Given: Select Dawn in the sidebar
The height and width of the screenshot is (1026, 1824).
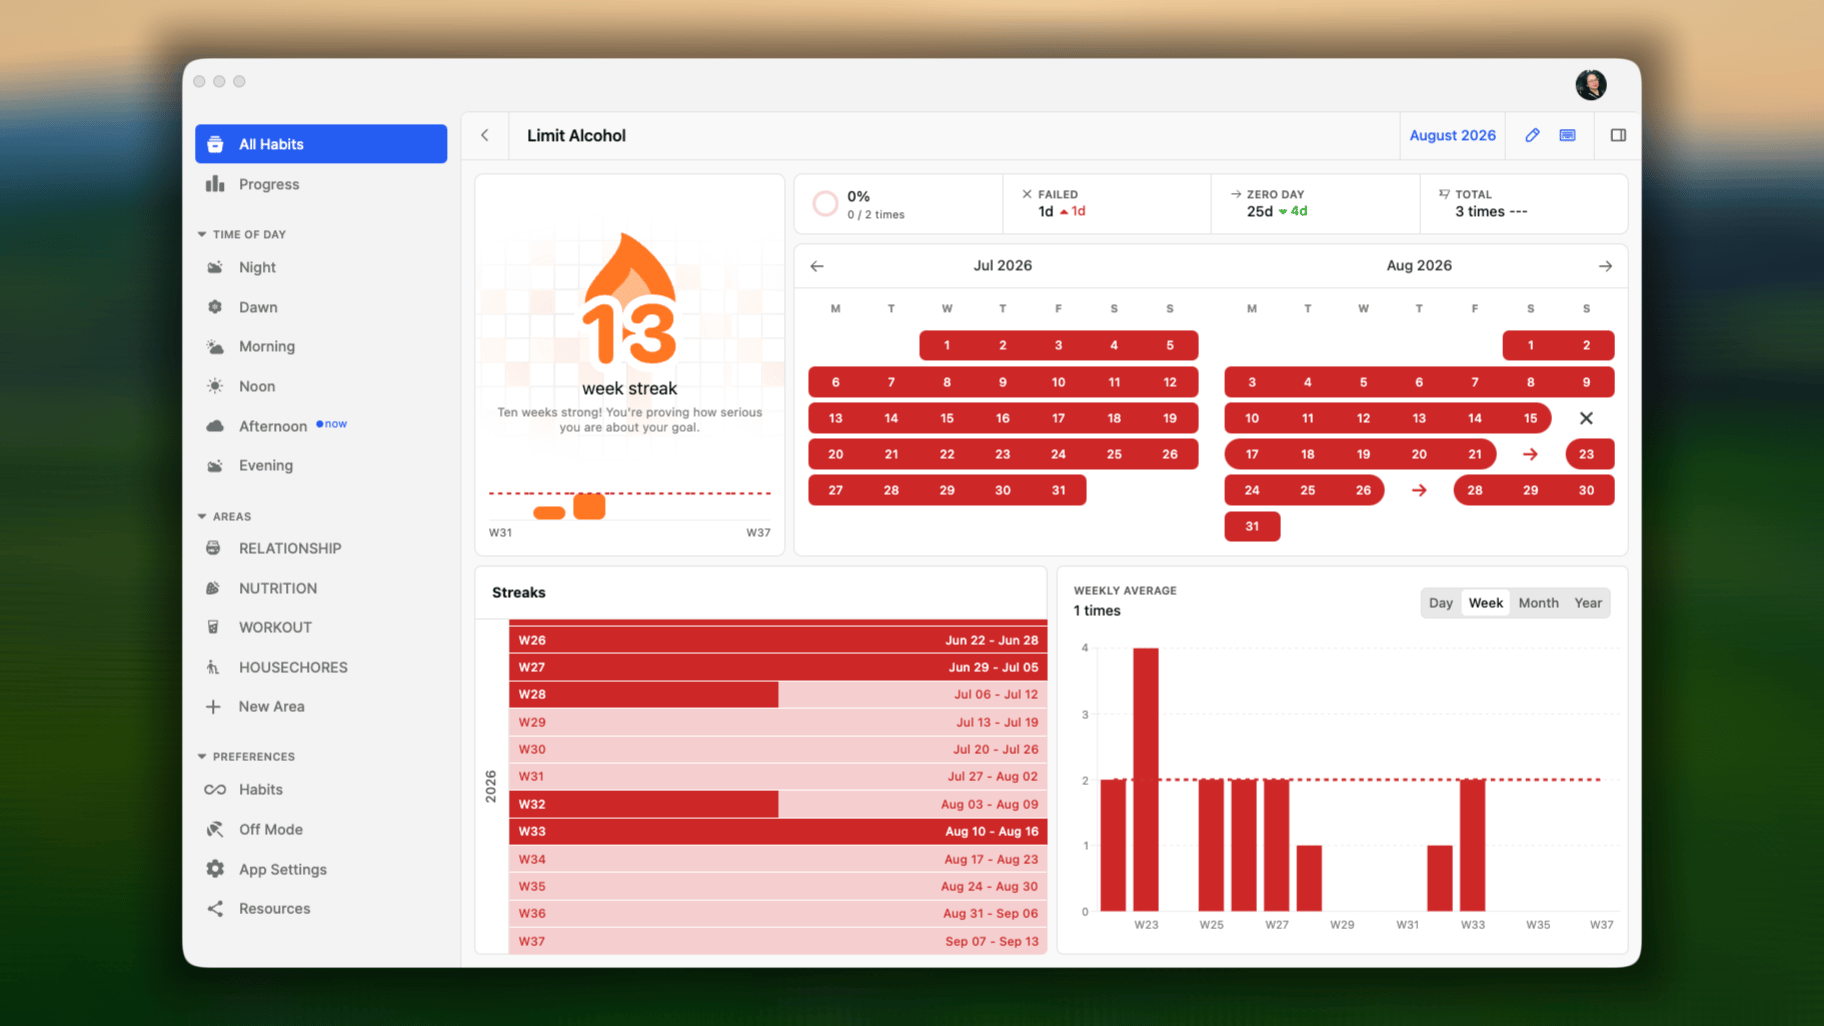Looking at the screenshot, I should (x=321, y=307).
